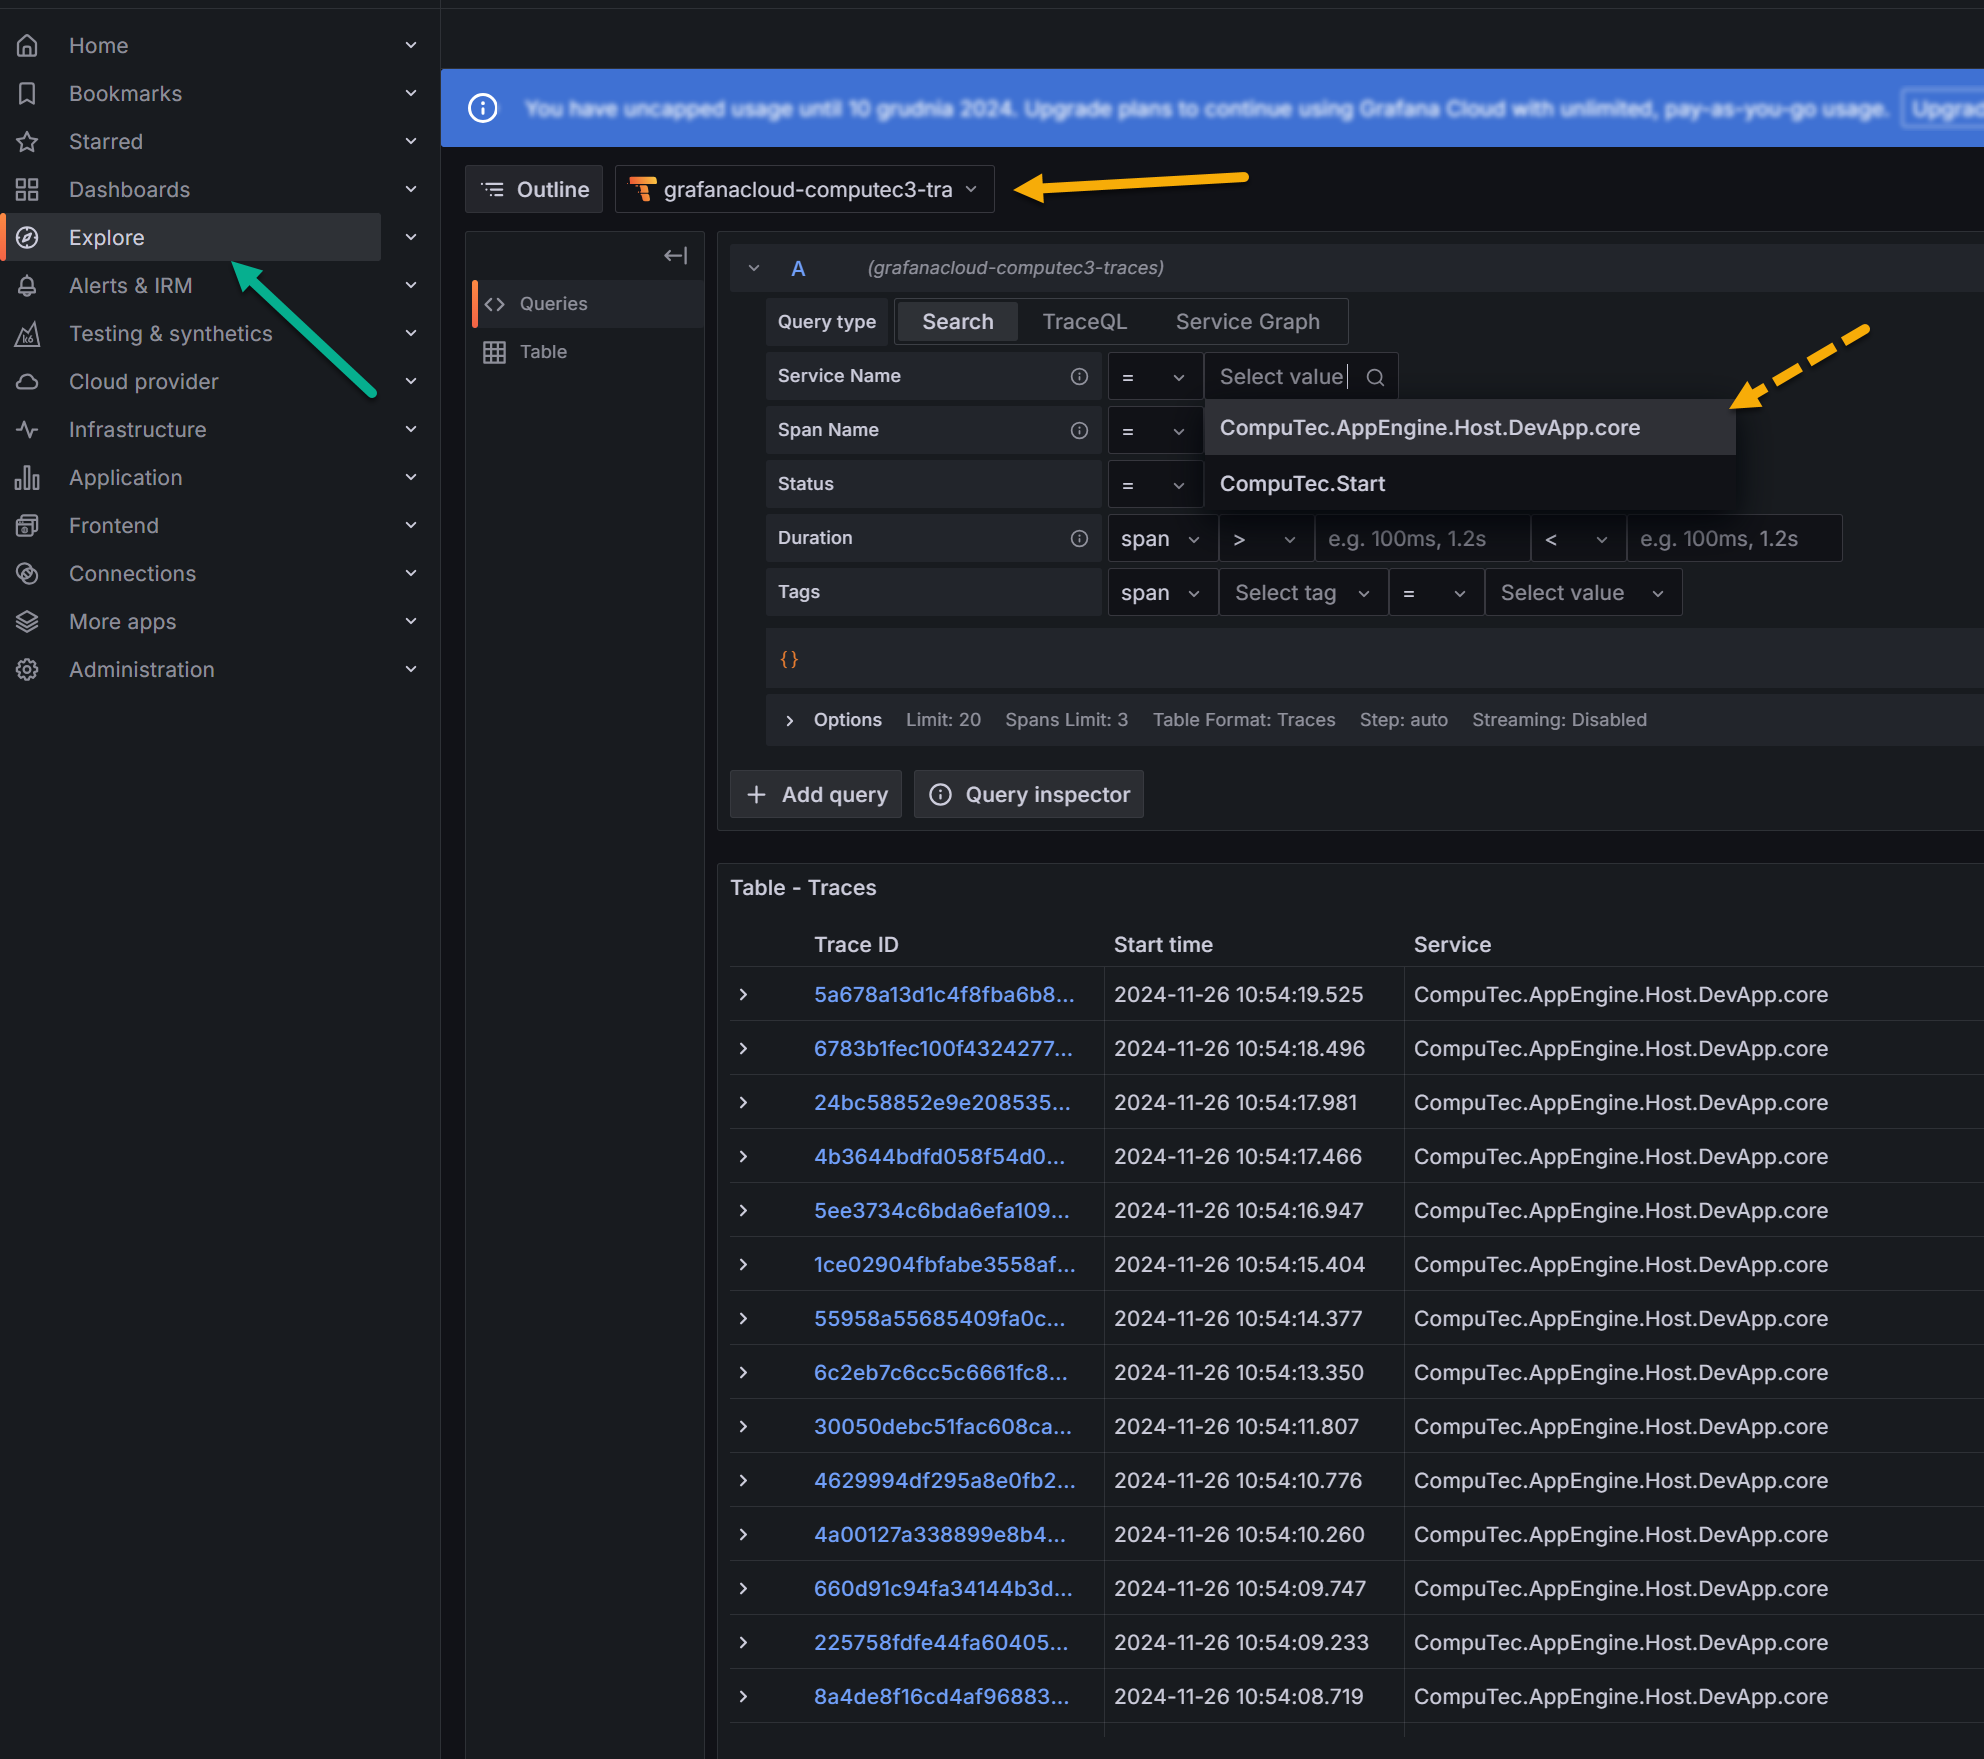Click the Application bar chart icon
Screen dimensions: 1984x1759
(x=27, y=477)
